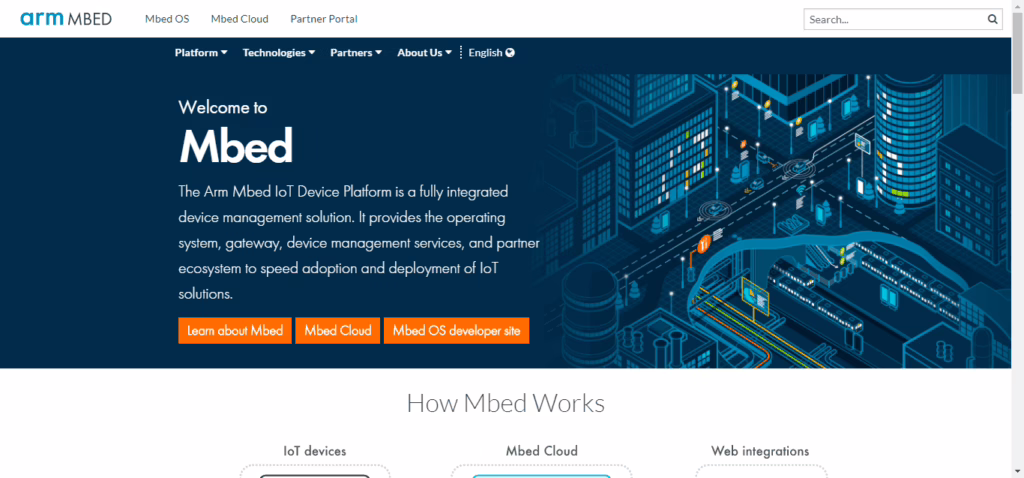This screenshot has height=478, width=1024.
Task: Expand the Platform dropdown menu
Action: click(201, 53)
